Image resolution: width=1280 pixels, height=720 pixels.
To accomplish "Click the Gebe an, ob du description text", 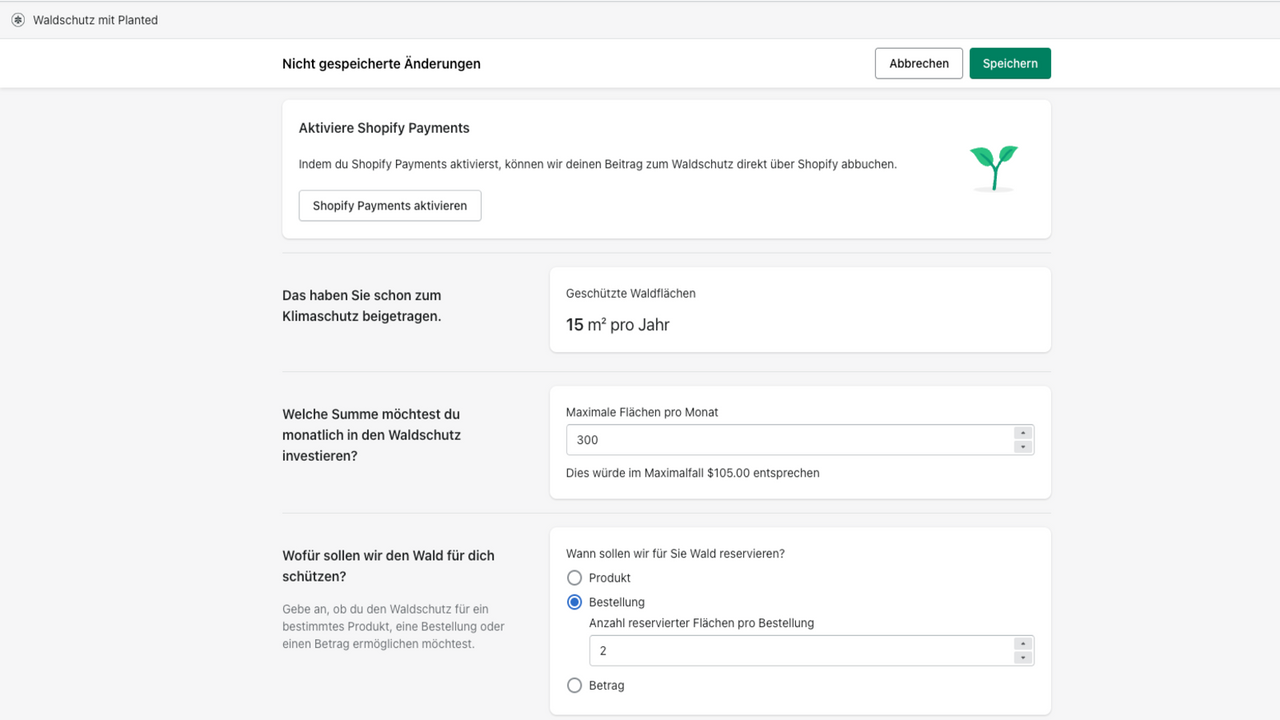I will [x=393, y=626].
